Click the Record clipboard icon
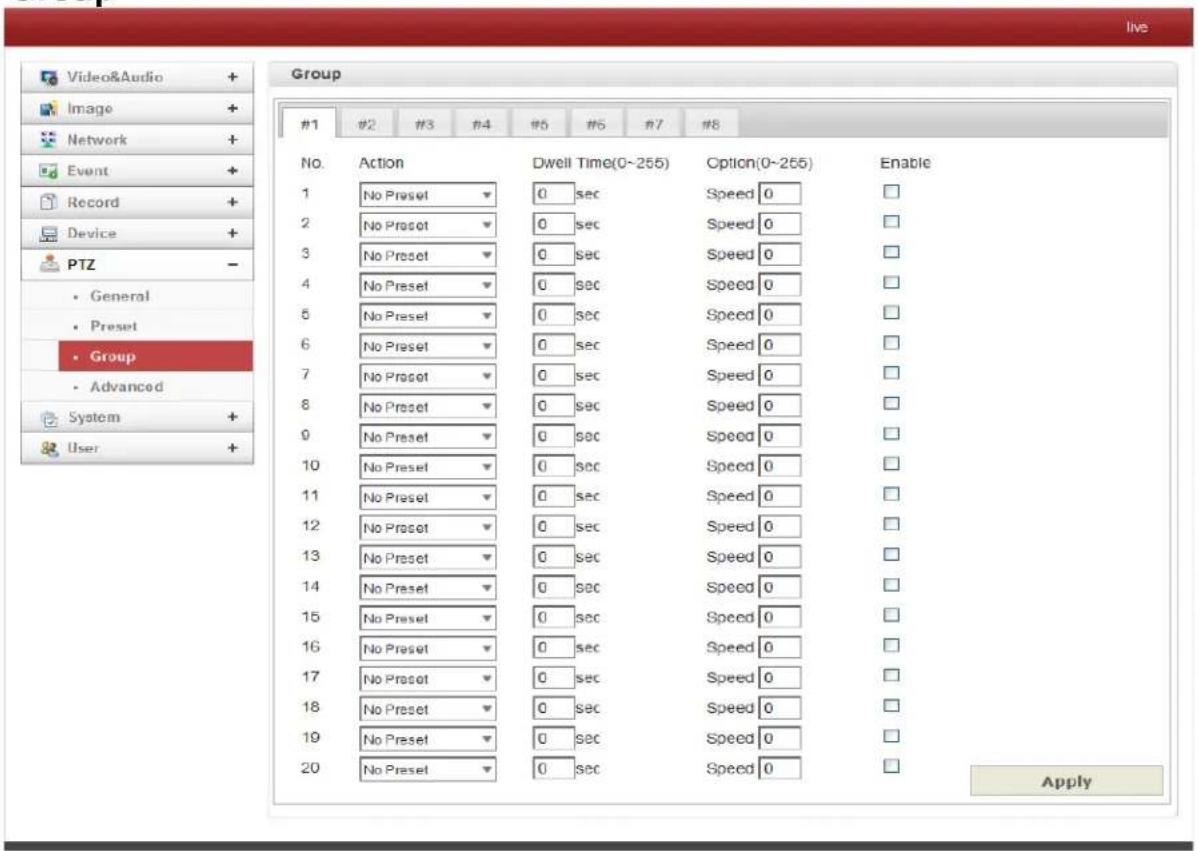The image size is (1198, 851). 49,202
